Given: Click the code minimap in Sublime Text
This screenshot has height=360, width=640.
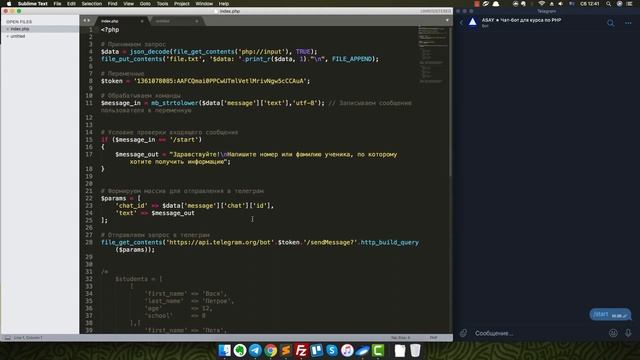Looking at the screenshot, I should click(x=433, y=55).
